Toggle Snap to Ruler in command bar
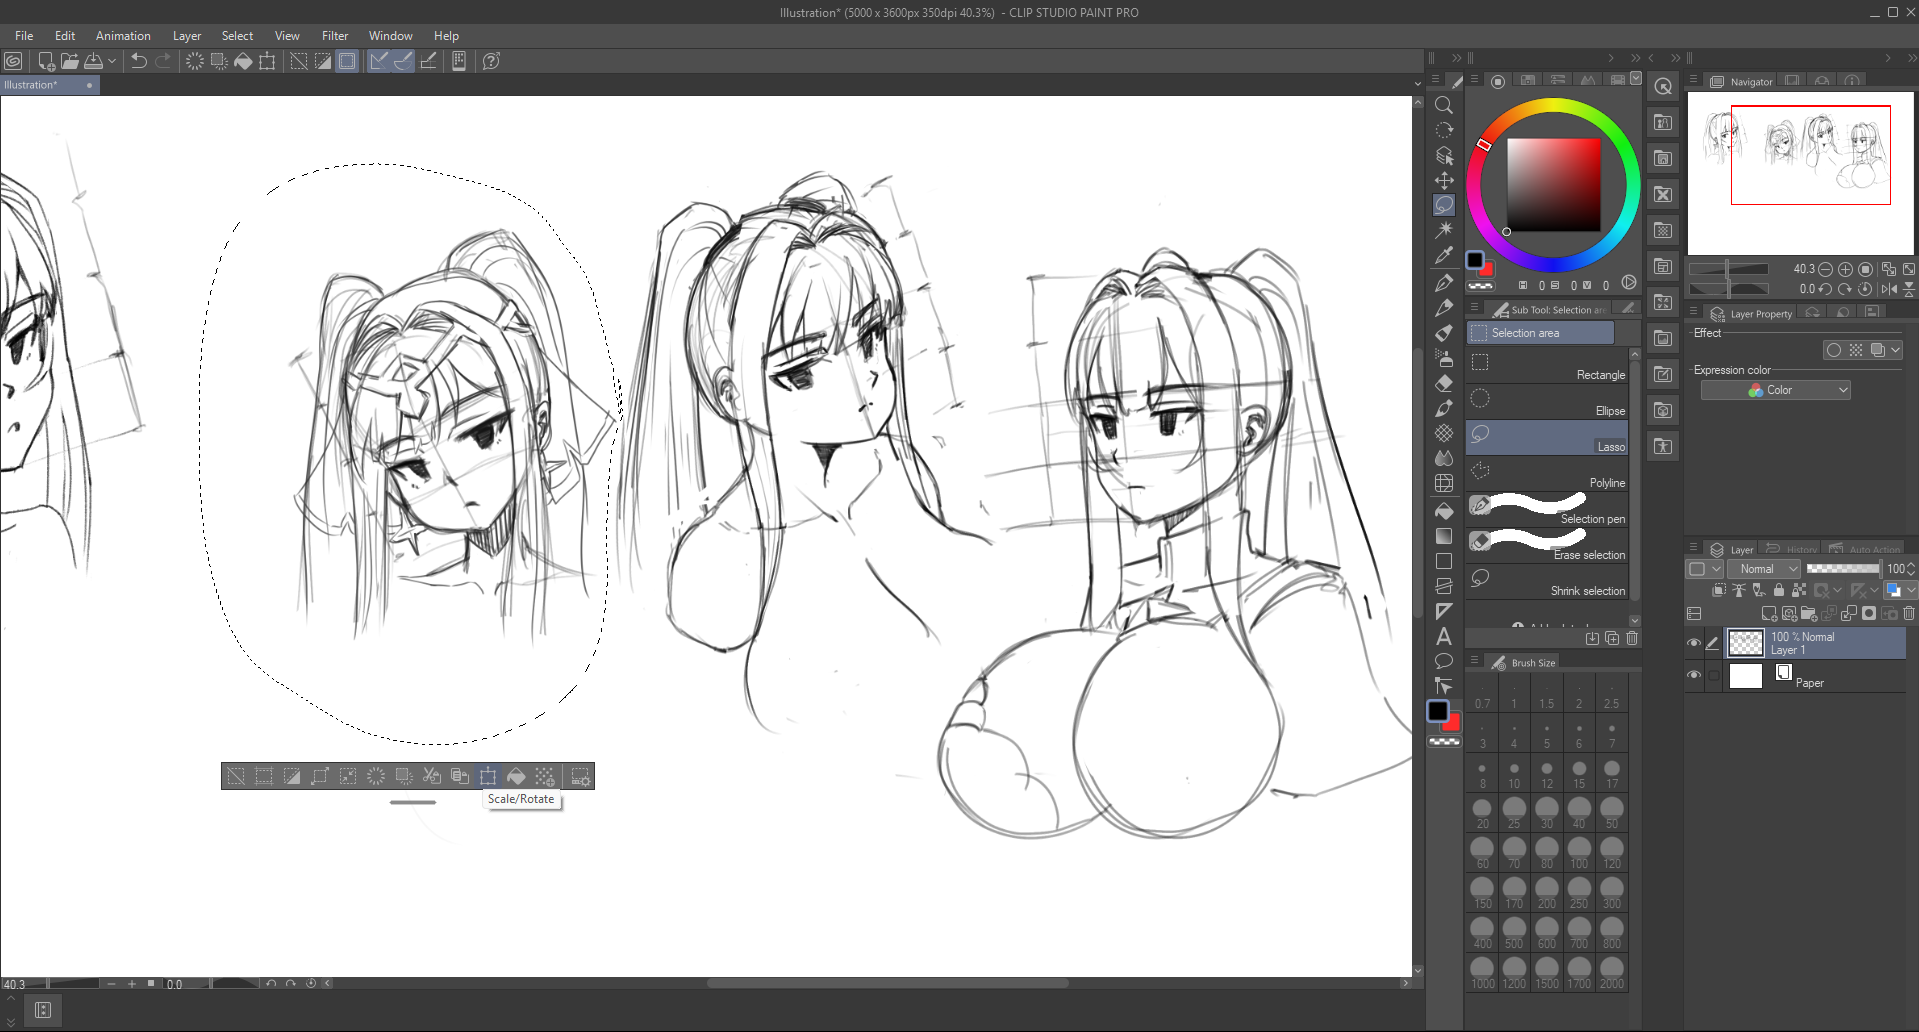This screenshot has width=1919, height=1032. [x=379, y=61]
